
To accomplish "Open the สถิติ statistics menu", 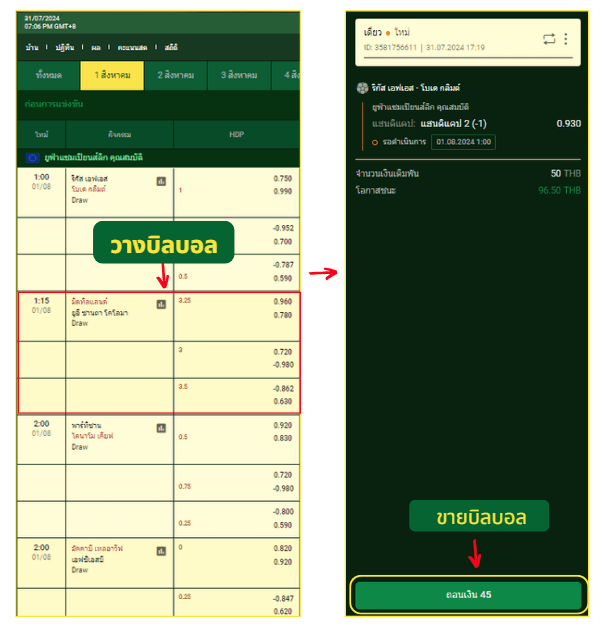I will (171, 47).
